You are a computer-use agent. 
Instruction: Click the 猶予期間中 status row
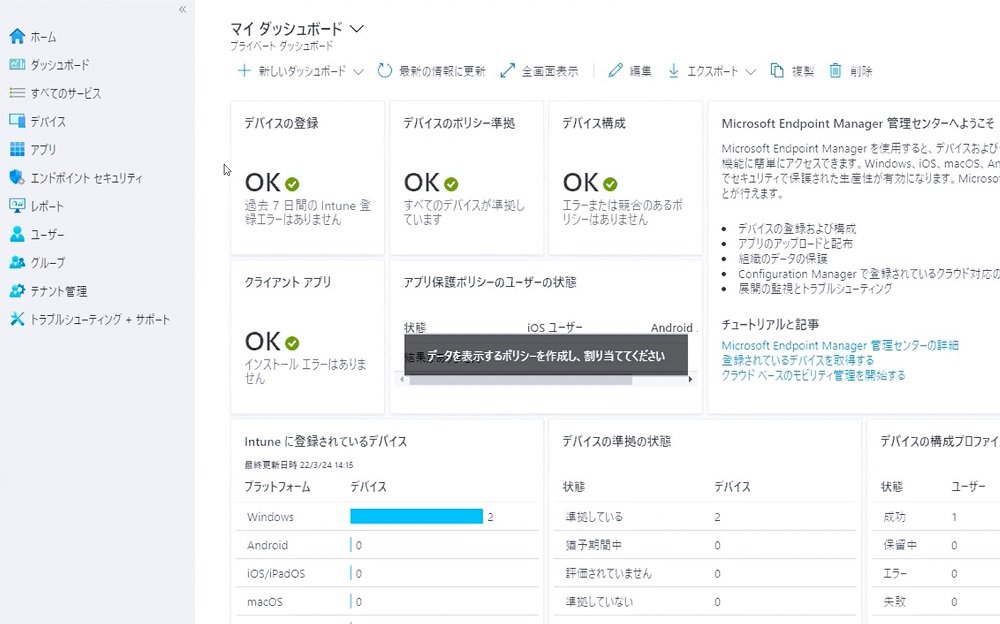coord(705,545)
